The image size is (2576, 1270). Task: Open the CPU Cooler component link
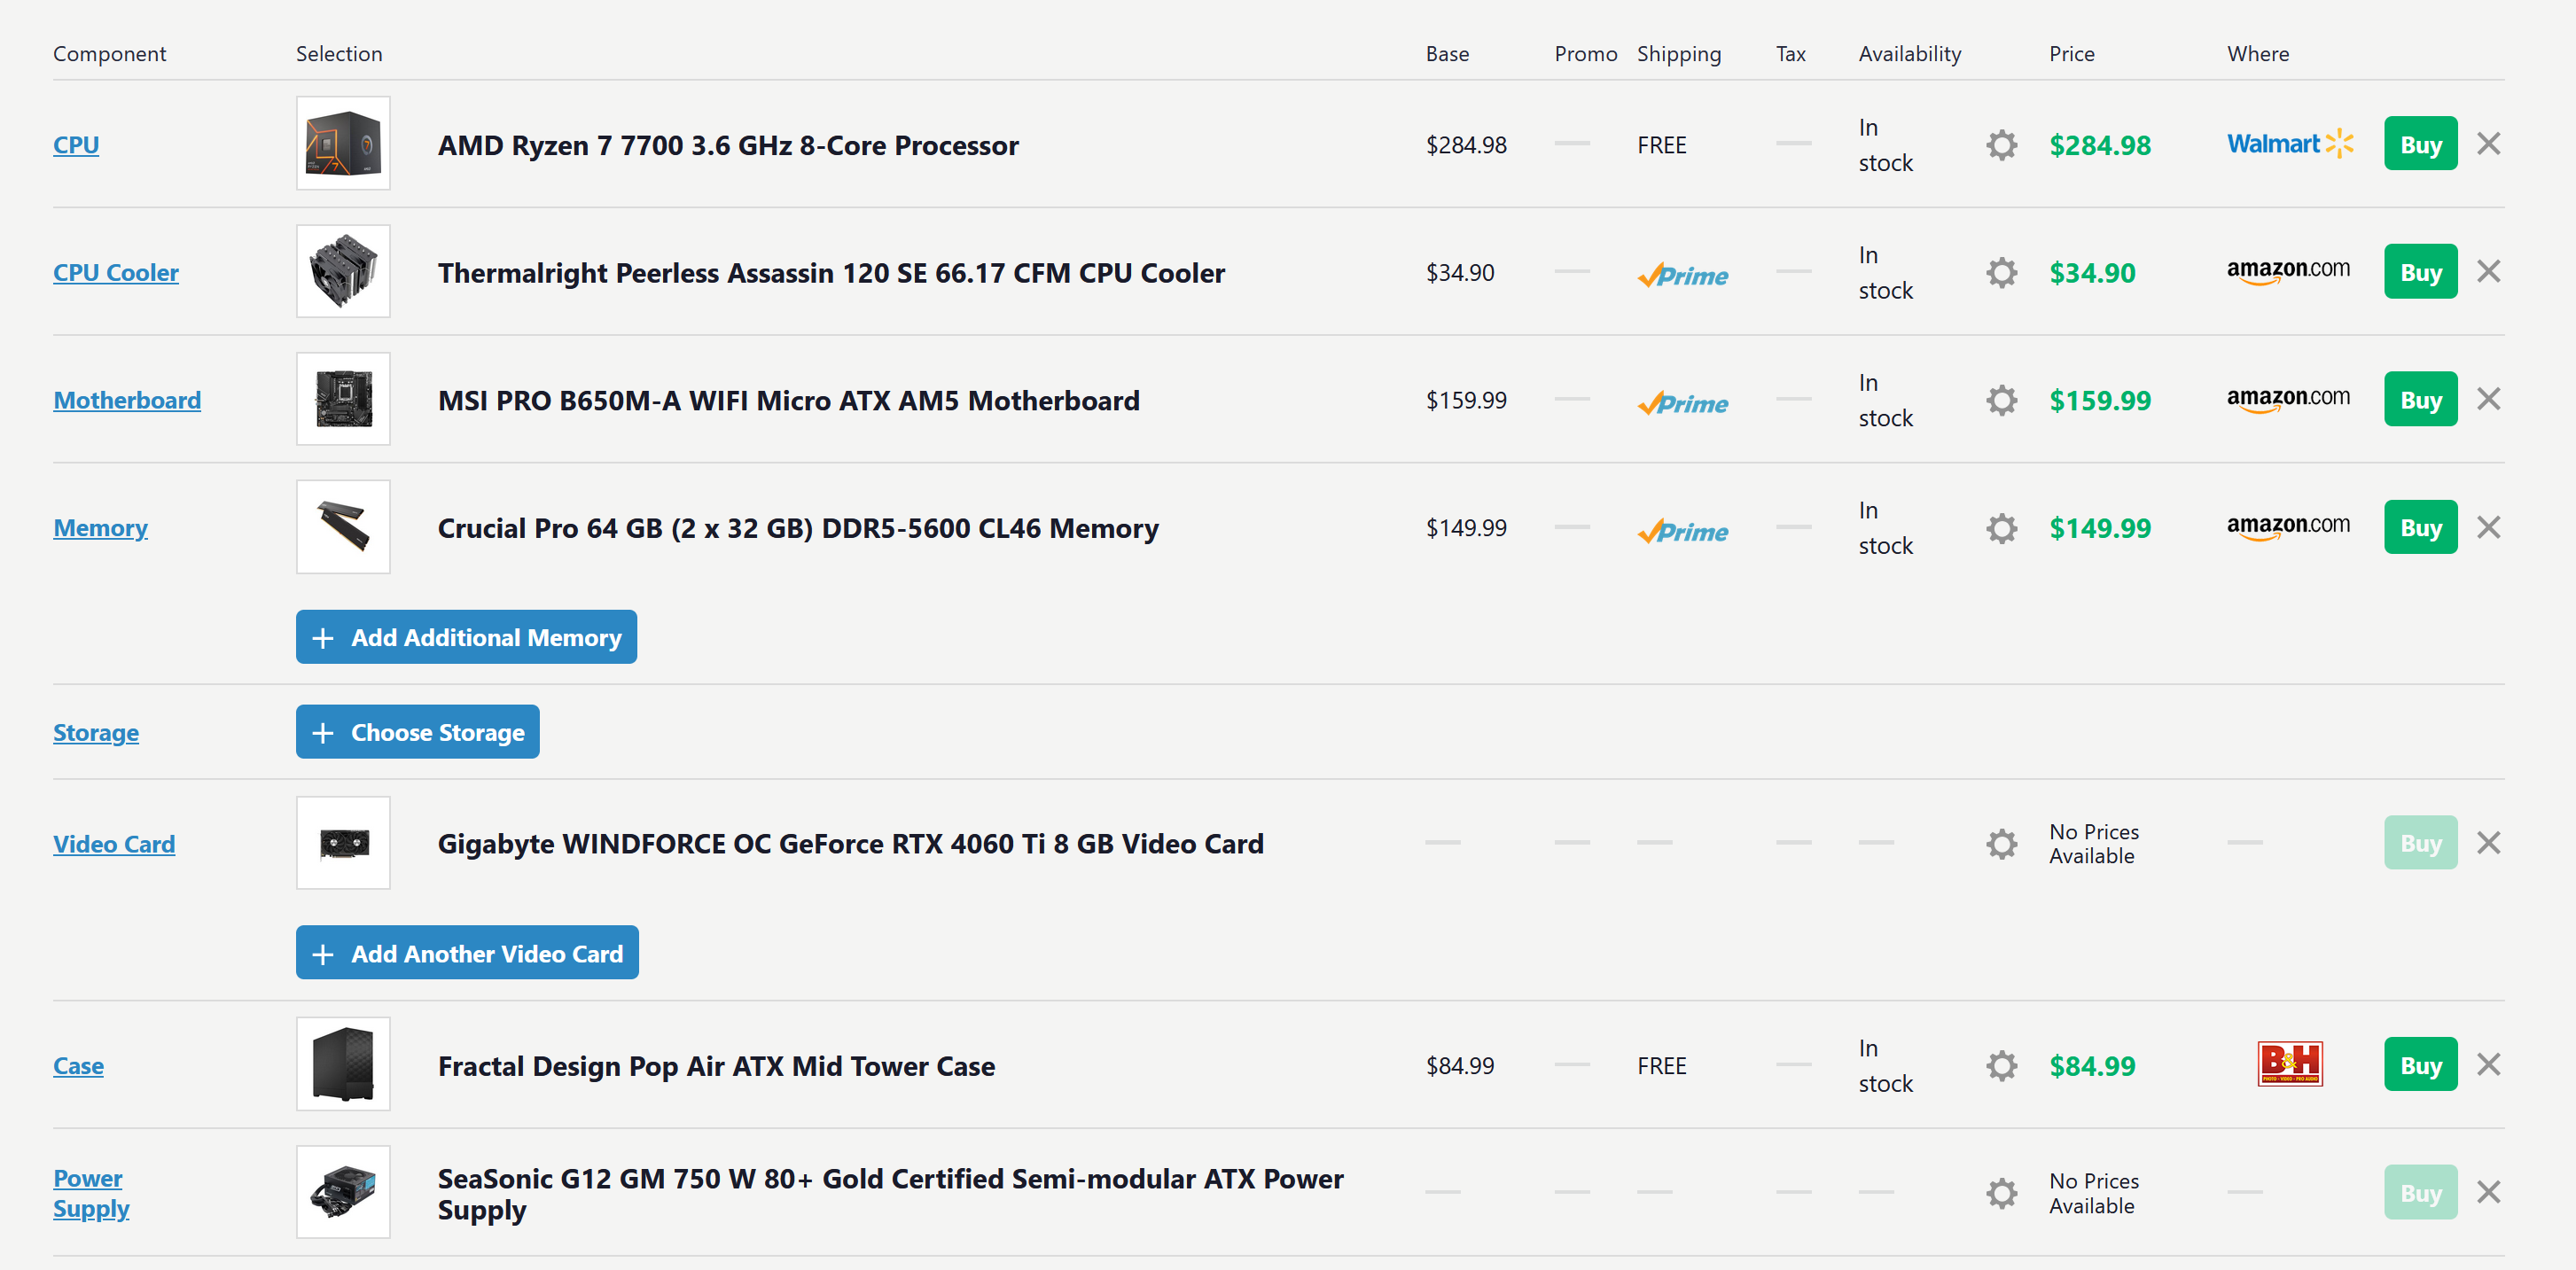pyautogui.click(x=116, y=273)
